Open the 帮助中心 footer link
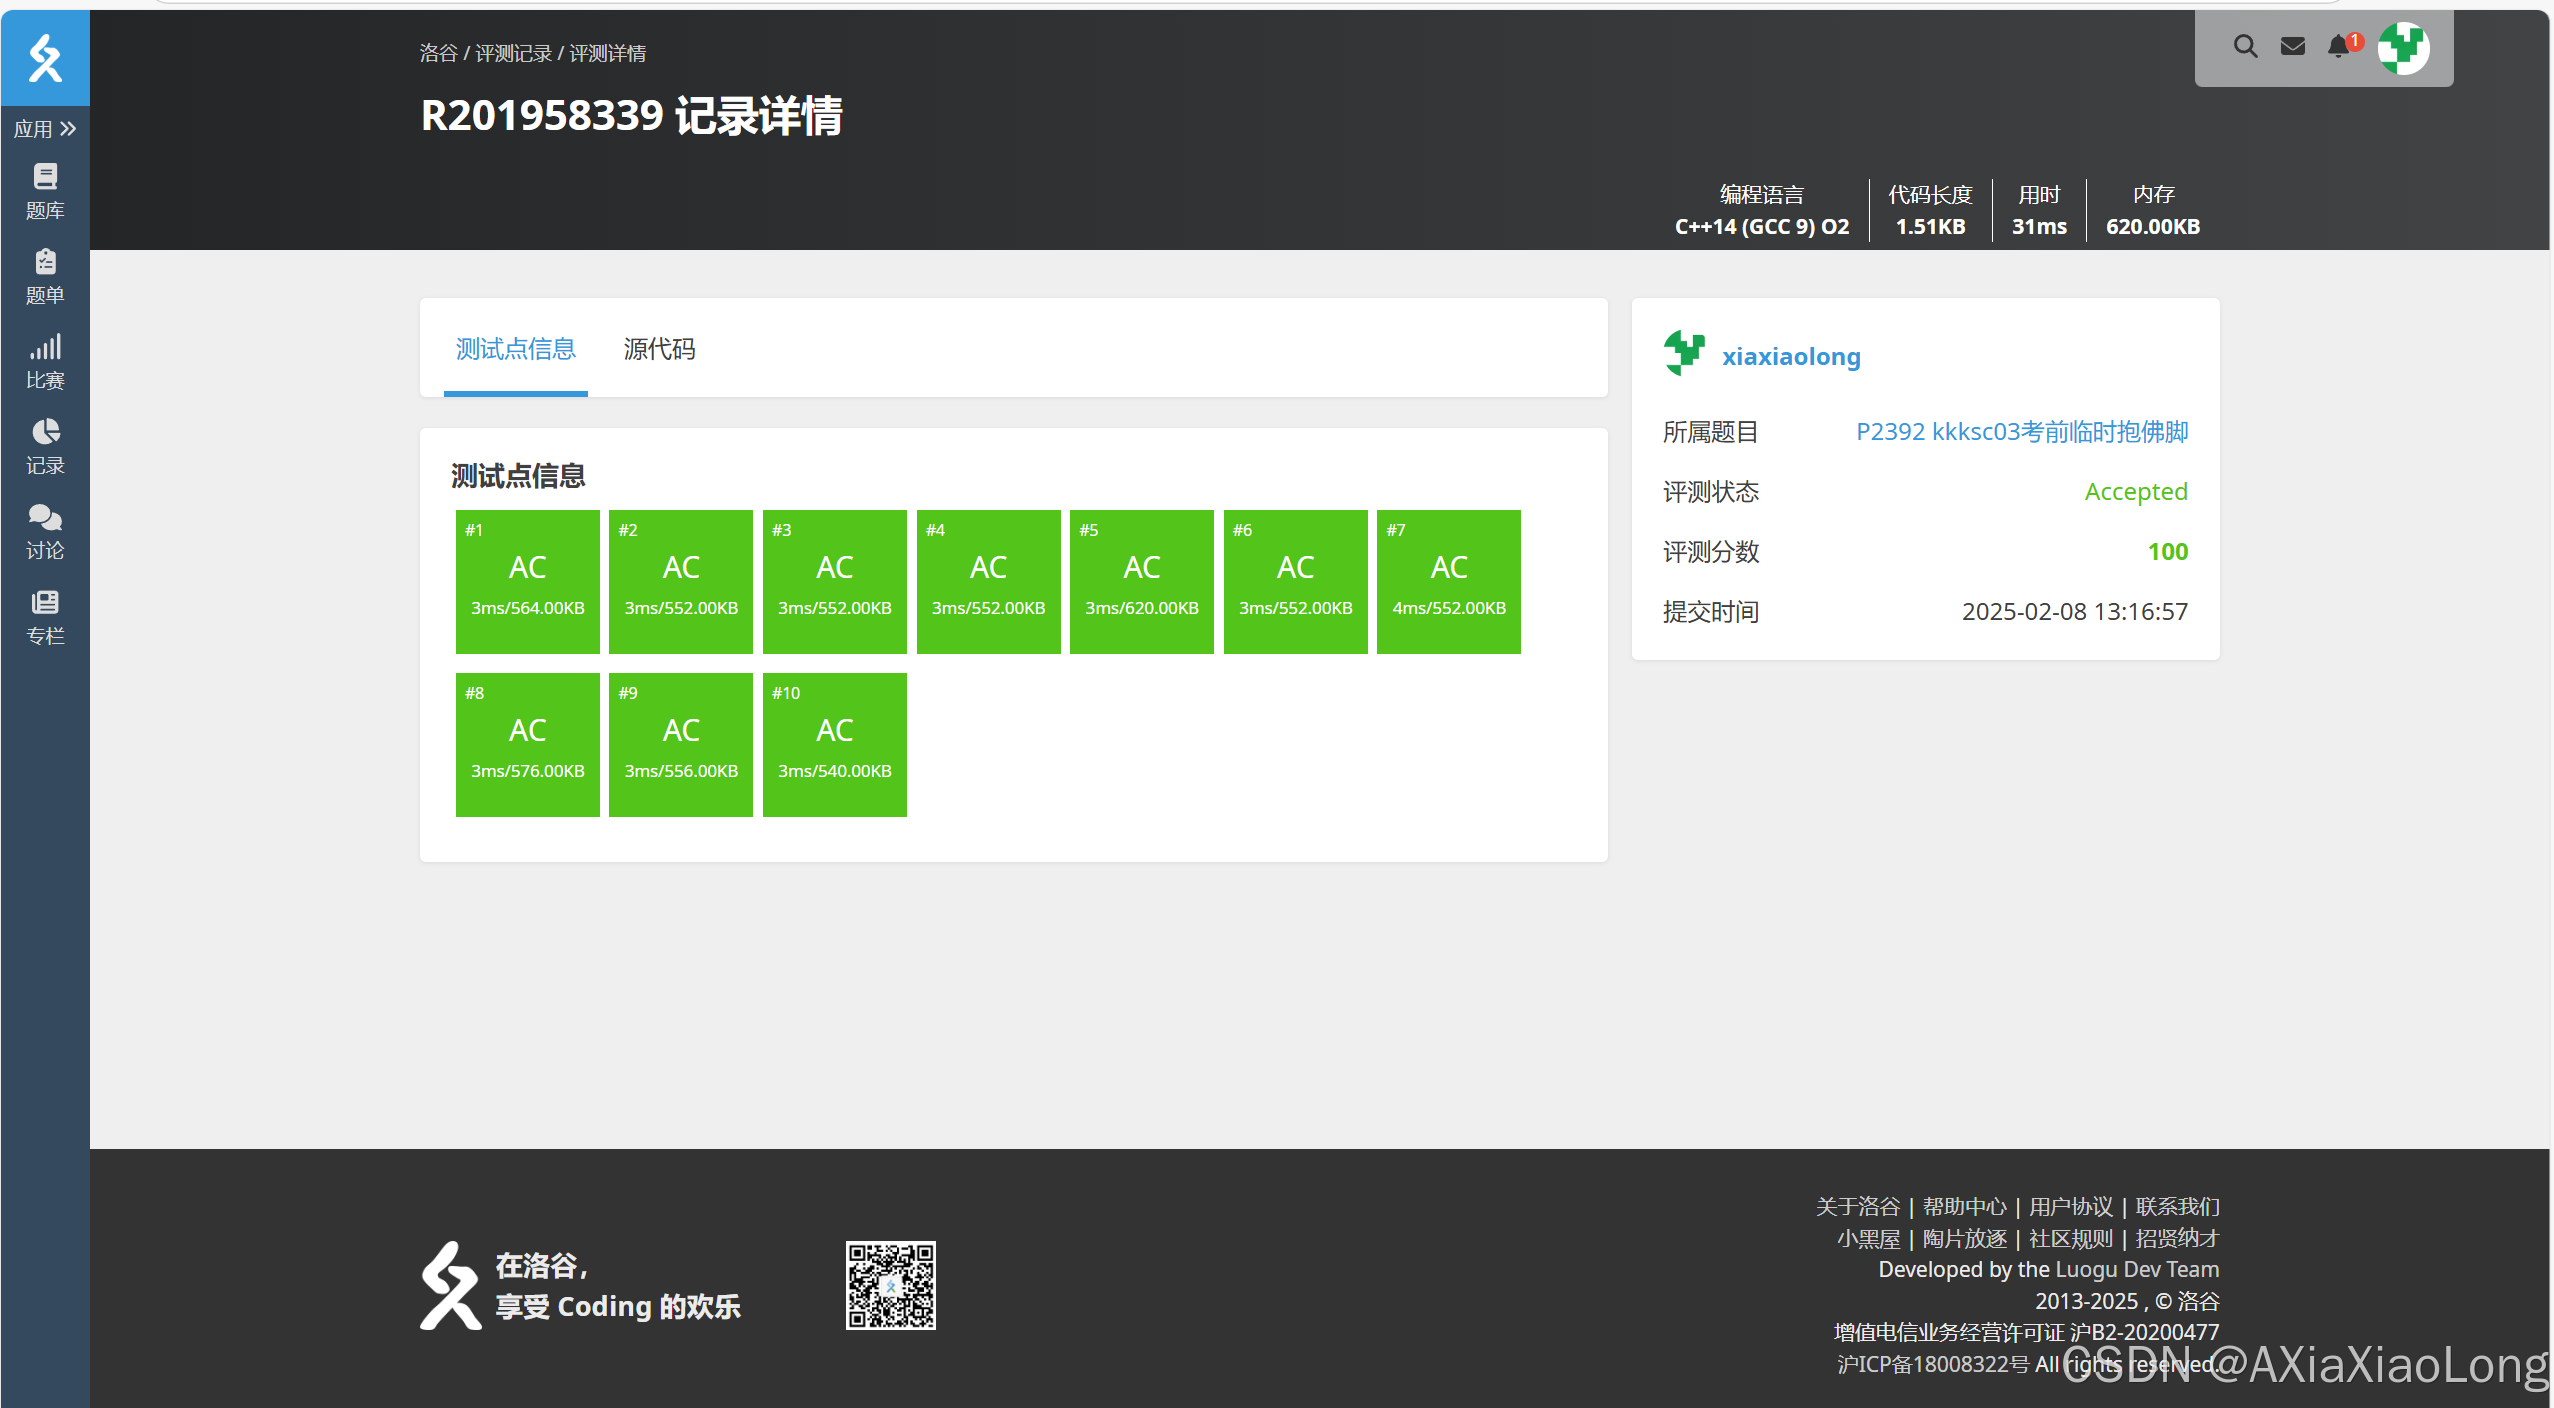Image resolution: width=2554 pixels, height=1408 pixels. click(1964, 1207)
